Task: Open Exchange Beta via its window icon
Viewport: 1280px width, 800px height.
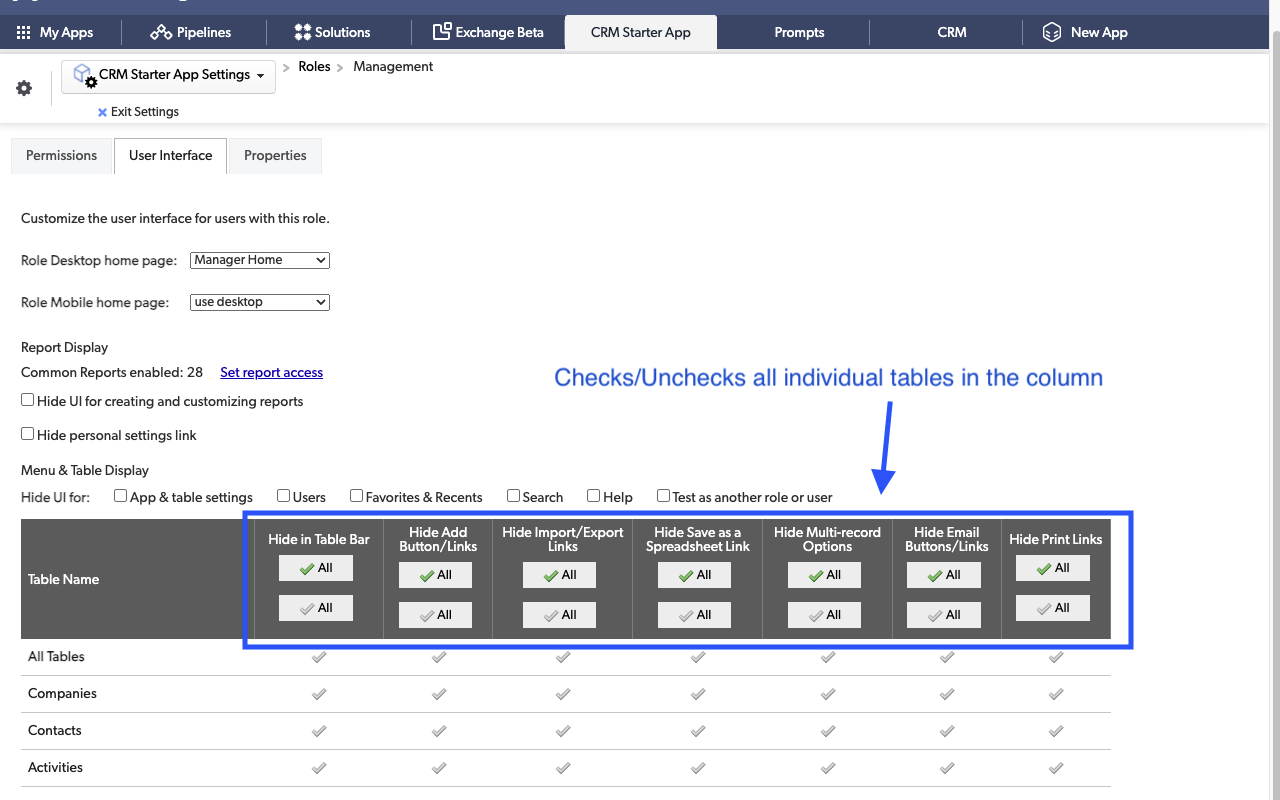Action: 442,32
